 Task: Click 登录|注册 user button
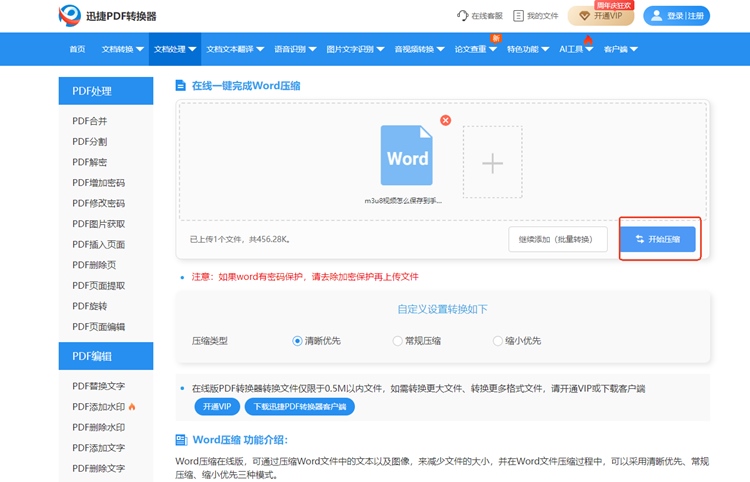pyautogui.click(x=676, y=16)
